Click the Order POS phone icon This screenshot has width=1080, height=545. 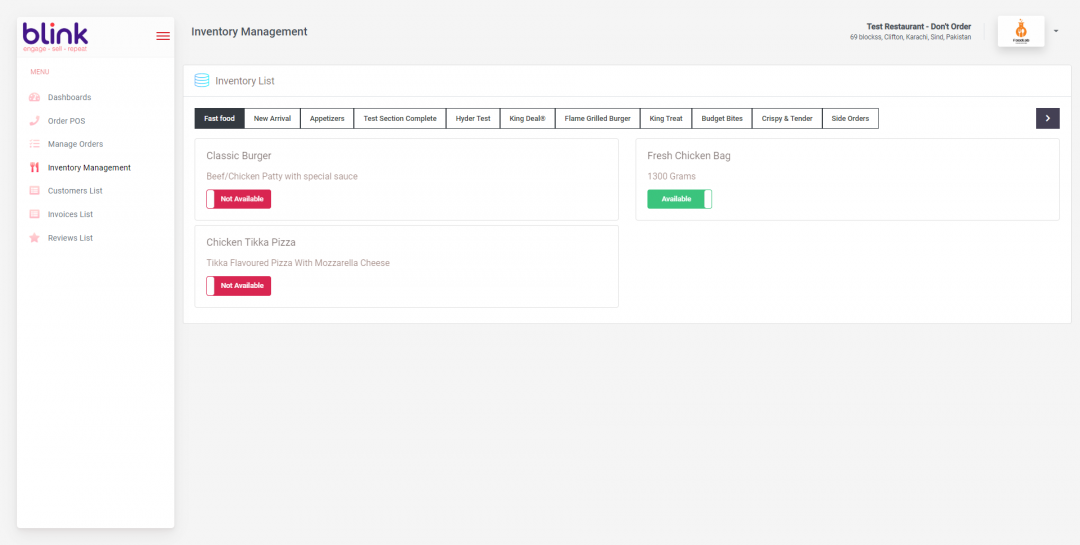(34, 121)
